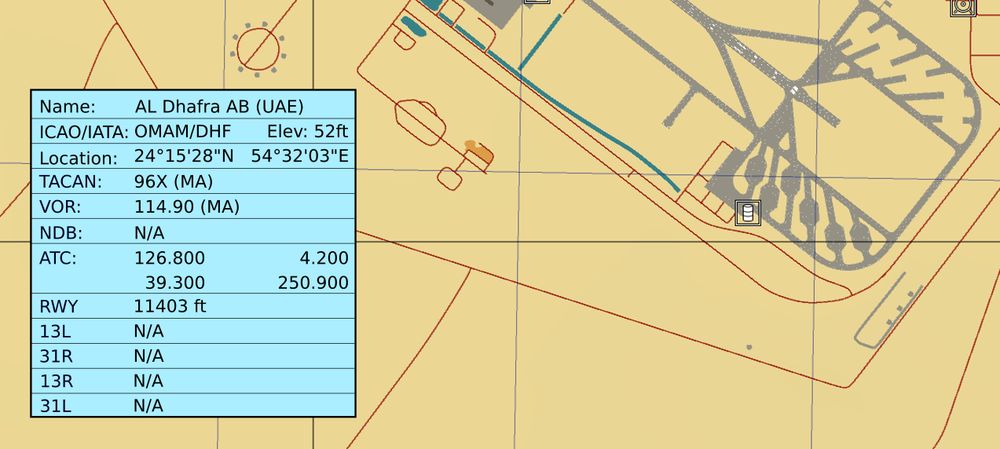Click the VOR frequency 114.90 (MA)
This screenshot has height=449, width=1000.
(x=187, y=207)
